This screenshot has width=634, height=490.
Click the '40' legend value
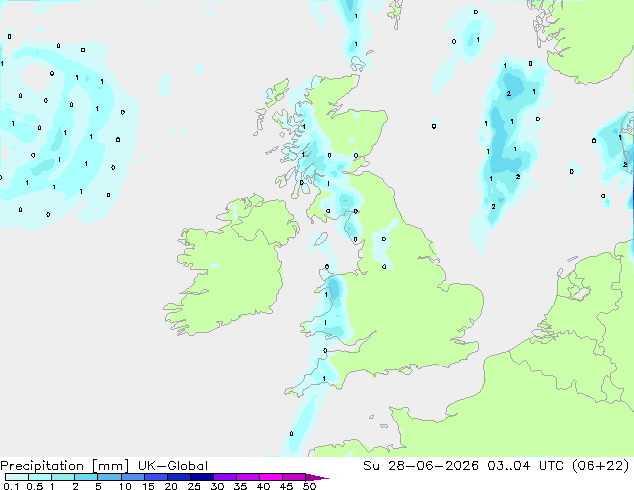pyautogui.click(x=263, y=486)
